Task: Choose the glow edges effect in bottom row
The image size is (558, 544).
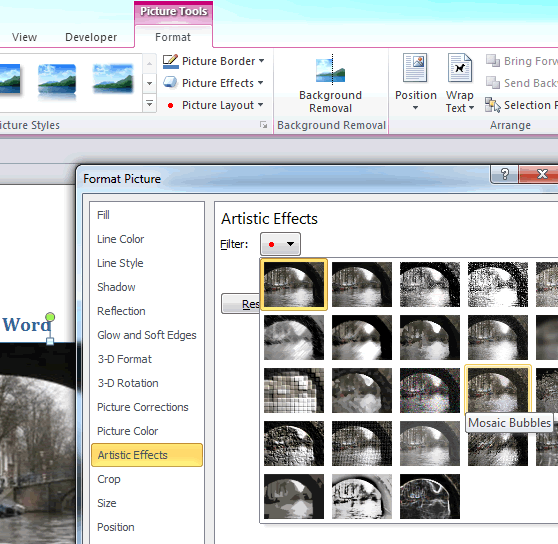Action: [430, 497]
